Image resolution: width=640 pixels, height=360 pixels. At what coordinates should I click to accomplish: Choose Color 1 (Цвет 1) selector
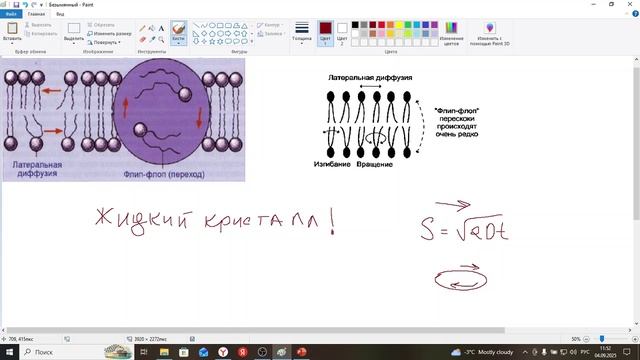(325, 33)
